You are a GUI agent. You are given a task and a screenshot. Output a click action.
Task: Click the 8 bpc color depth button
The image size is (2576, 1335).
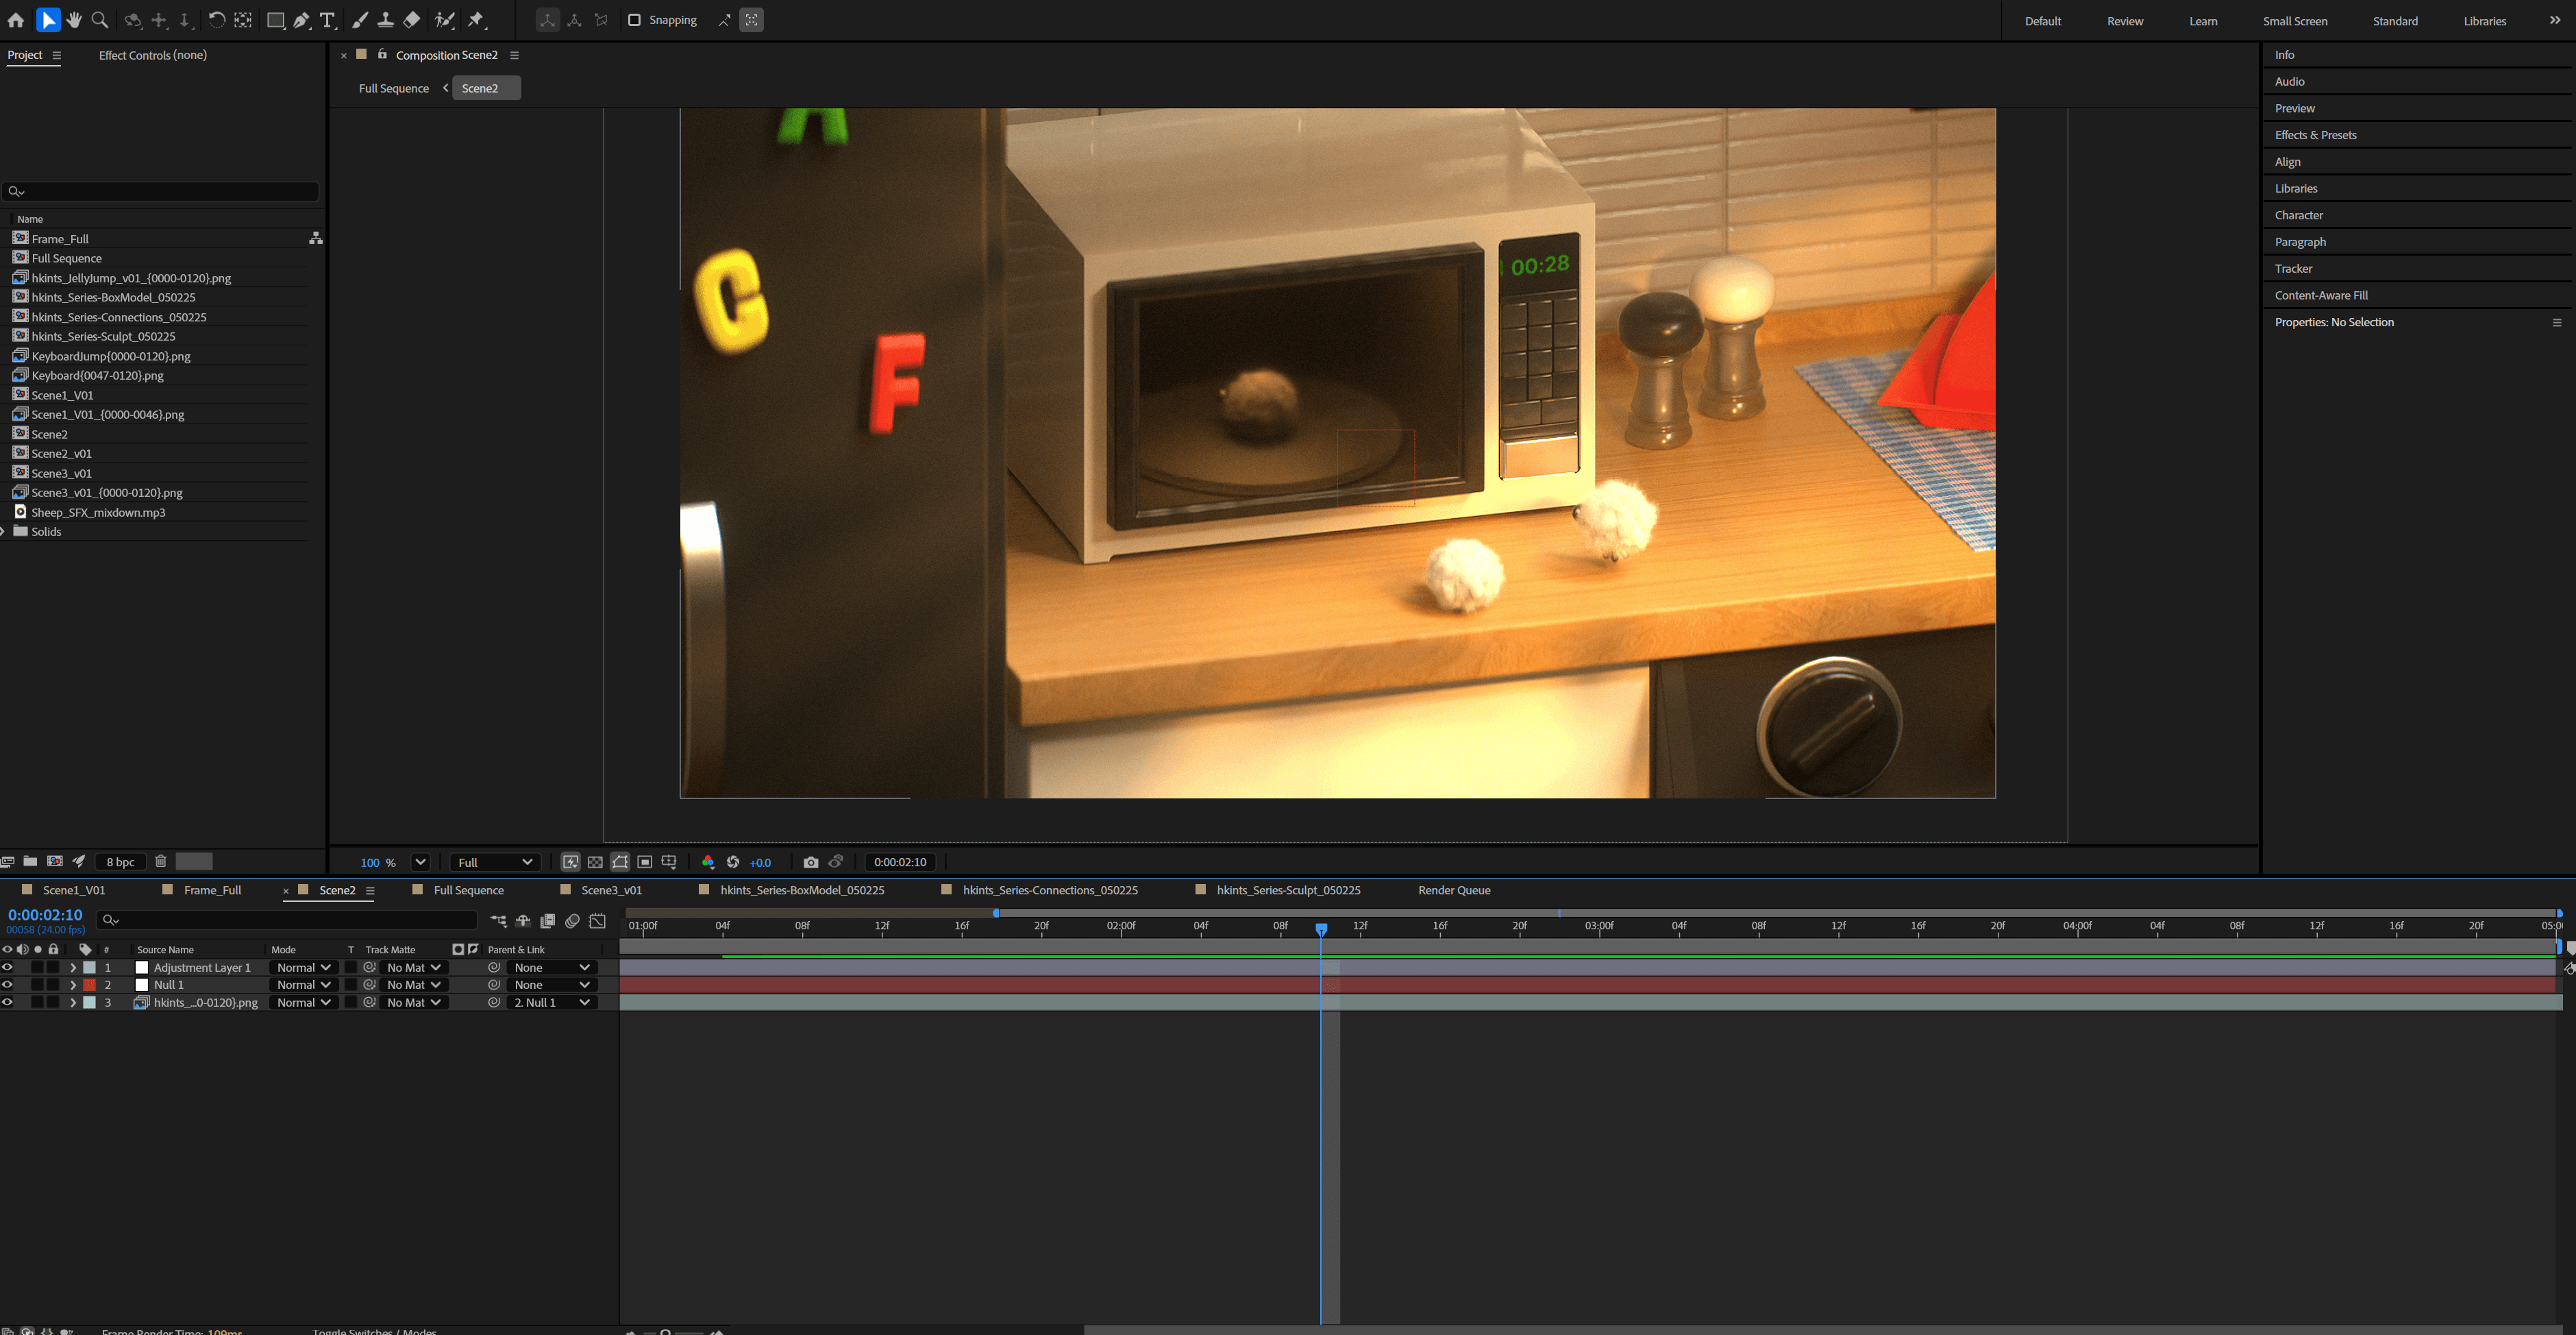point(120,862)
